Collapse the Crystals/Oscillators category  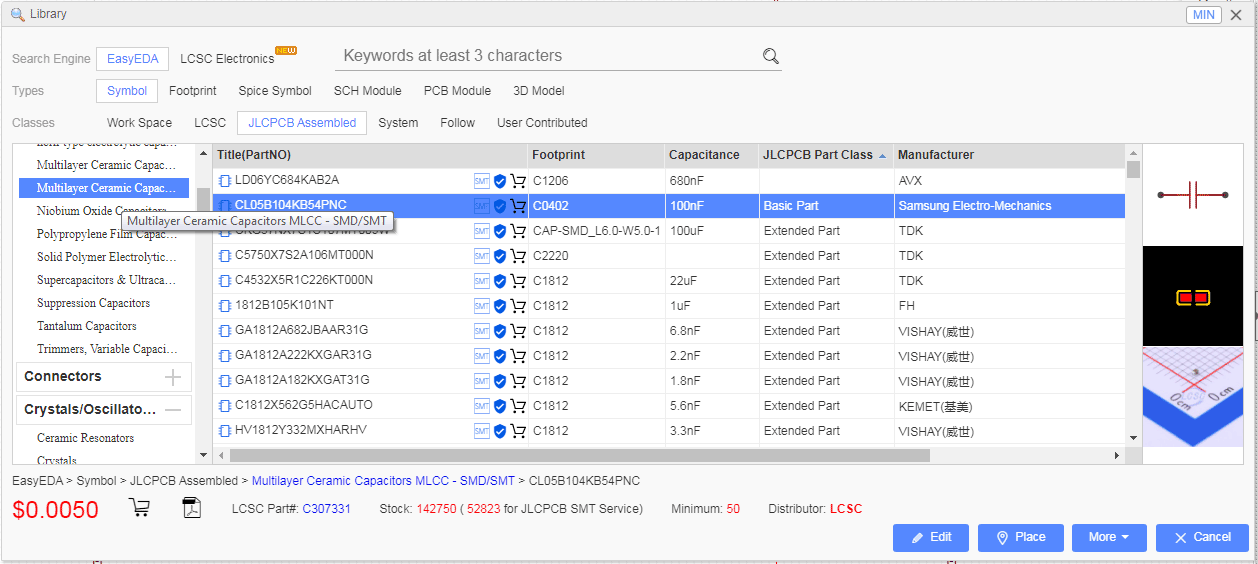click(173, 409)
